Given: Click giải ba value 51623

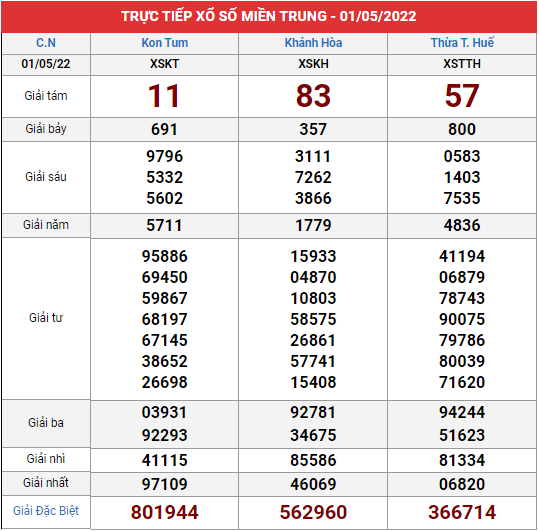Looking at the screenshot, I should pos(462,435).
